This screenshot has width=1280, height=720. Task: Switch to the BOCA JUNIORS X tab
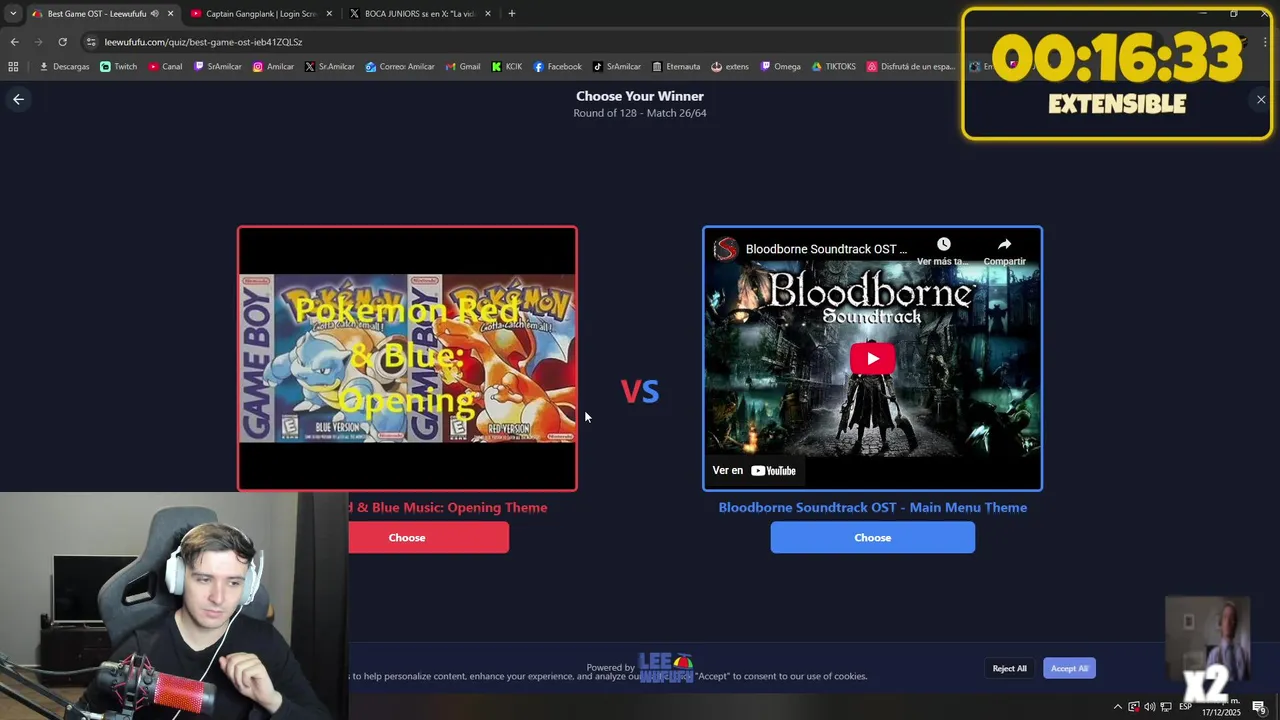tap(420, 14)
